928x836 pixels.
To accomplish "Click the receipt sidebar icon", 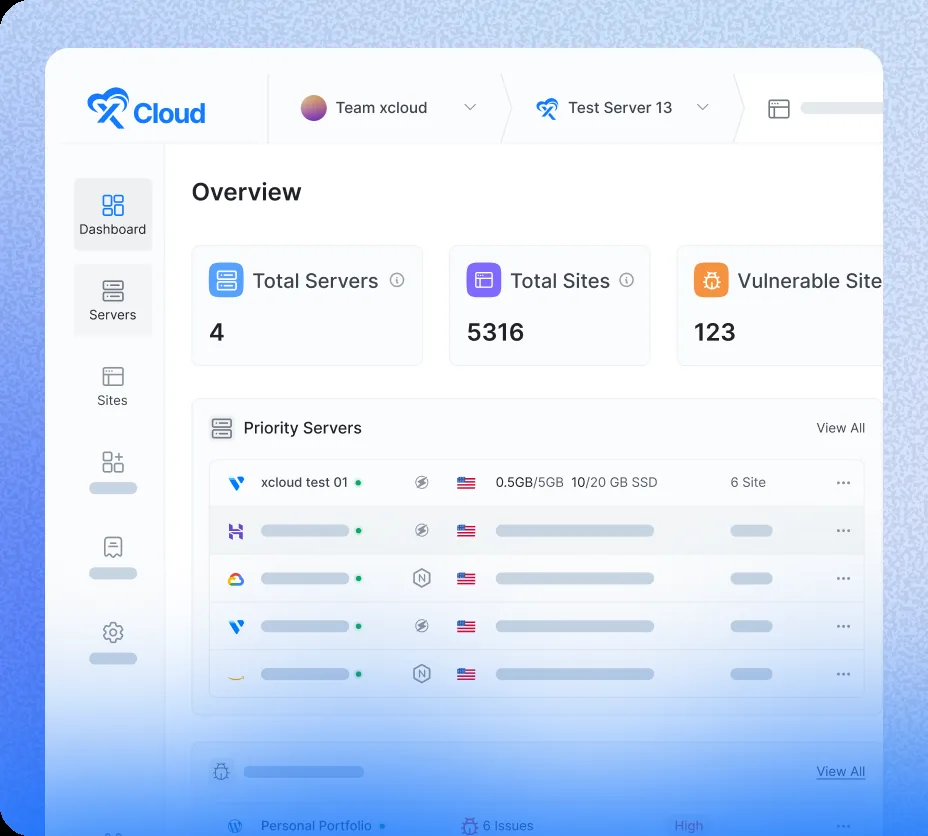I will (112, 547).
